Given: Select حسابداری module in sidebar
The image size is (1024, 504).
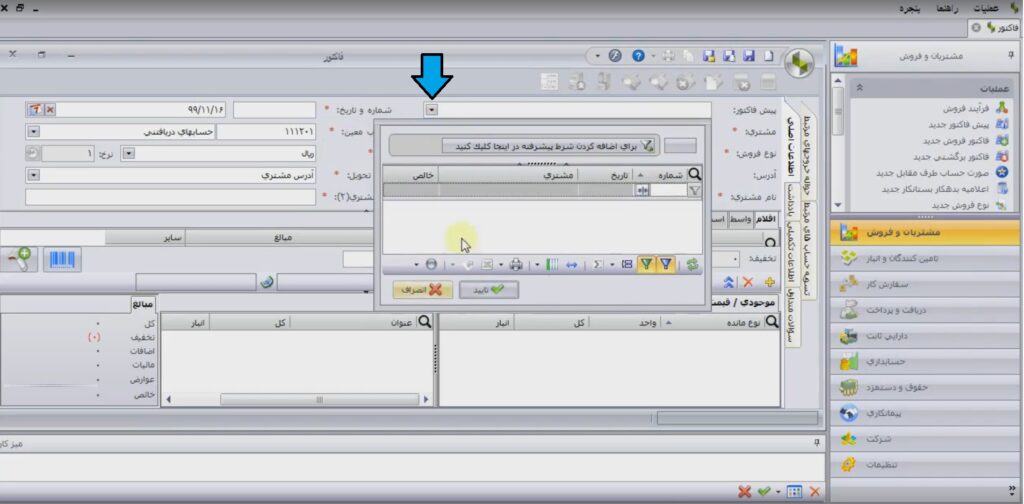Looking at the screenshot, I should tap(925, 362).
